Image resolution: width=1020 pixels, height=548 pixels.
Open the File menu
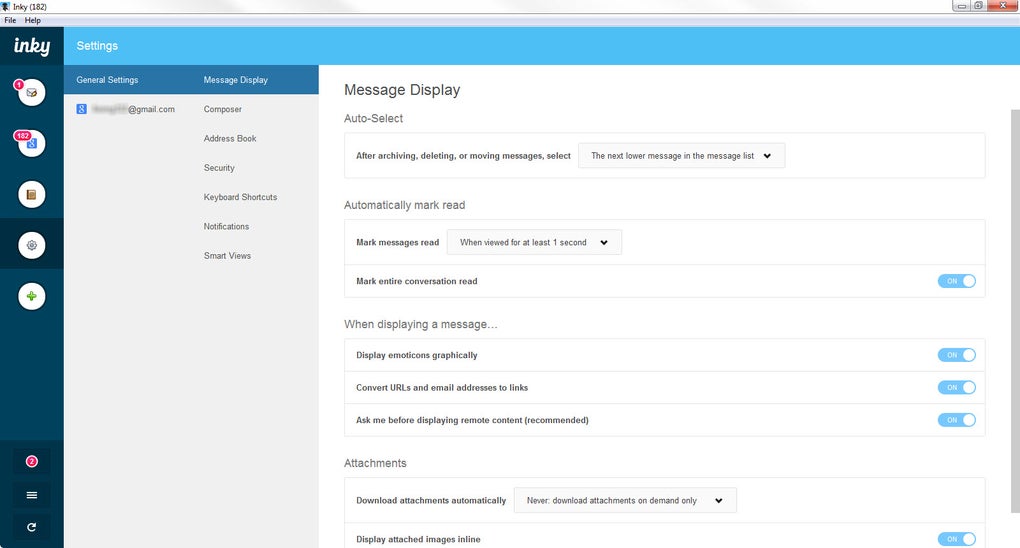pyautogui.click(x=10, y=20)
